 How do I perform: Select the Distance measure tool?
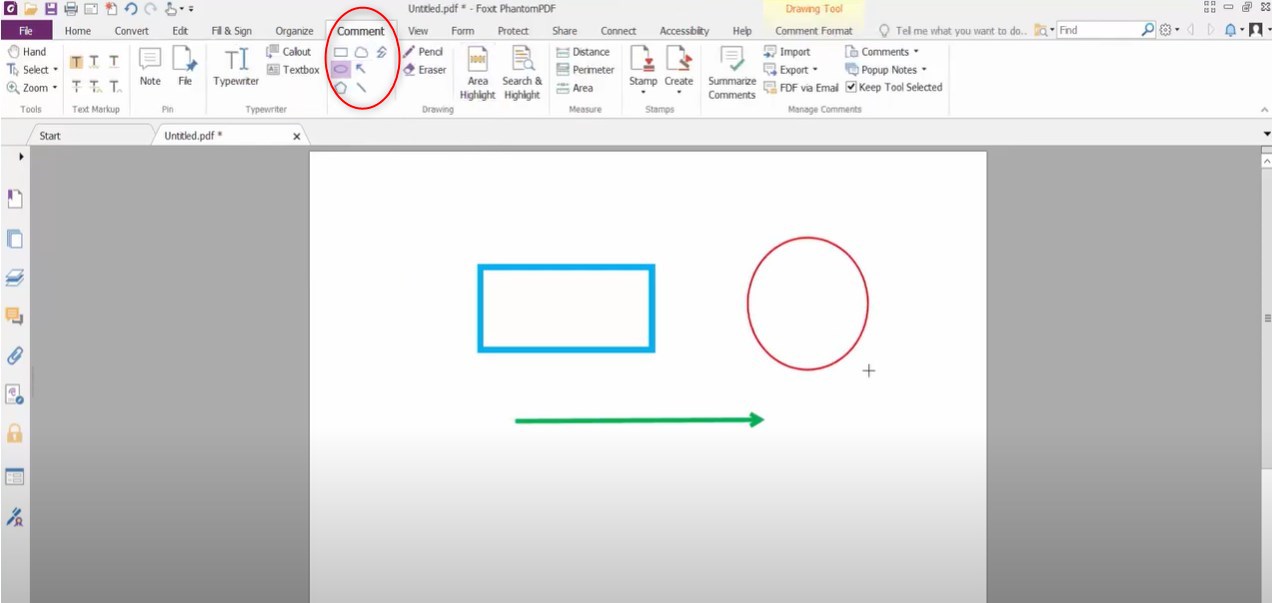coord(585,51)
